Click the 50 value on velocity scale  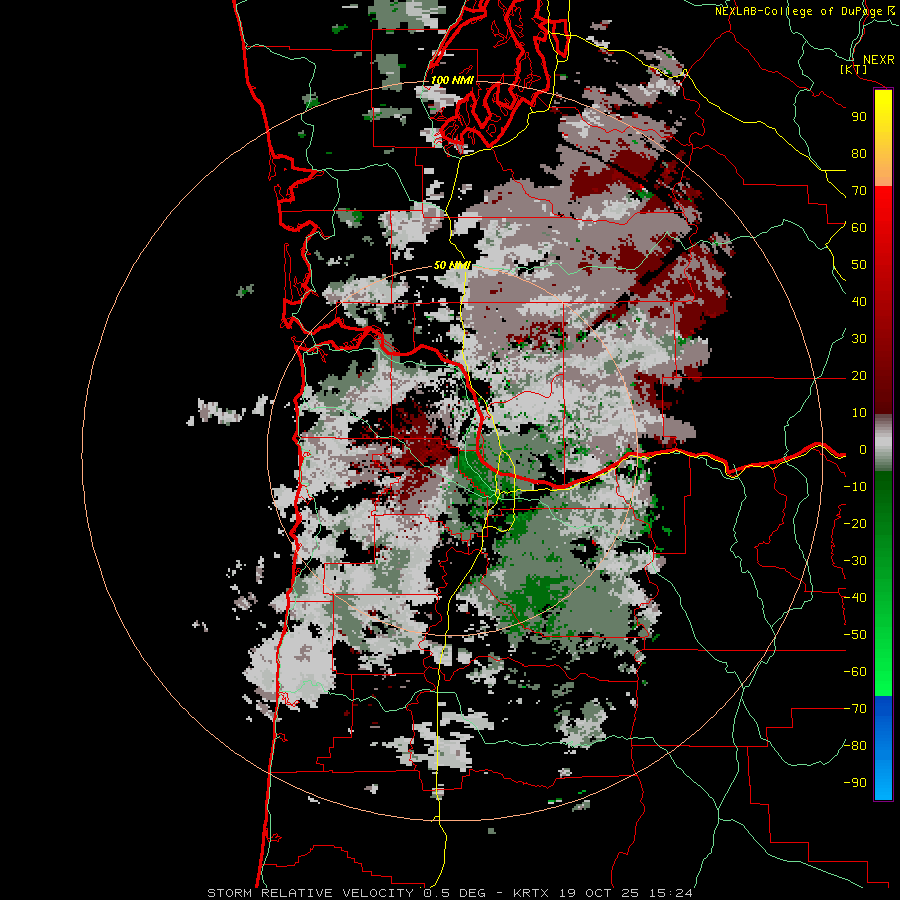(x=859, y=265)
